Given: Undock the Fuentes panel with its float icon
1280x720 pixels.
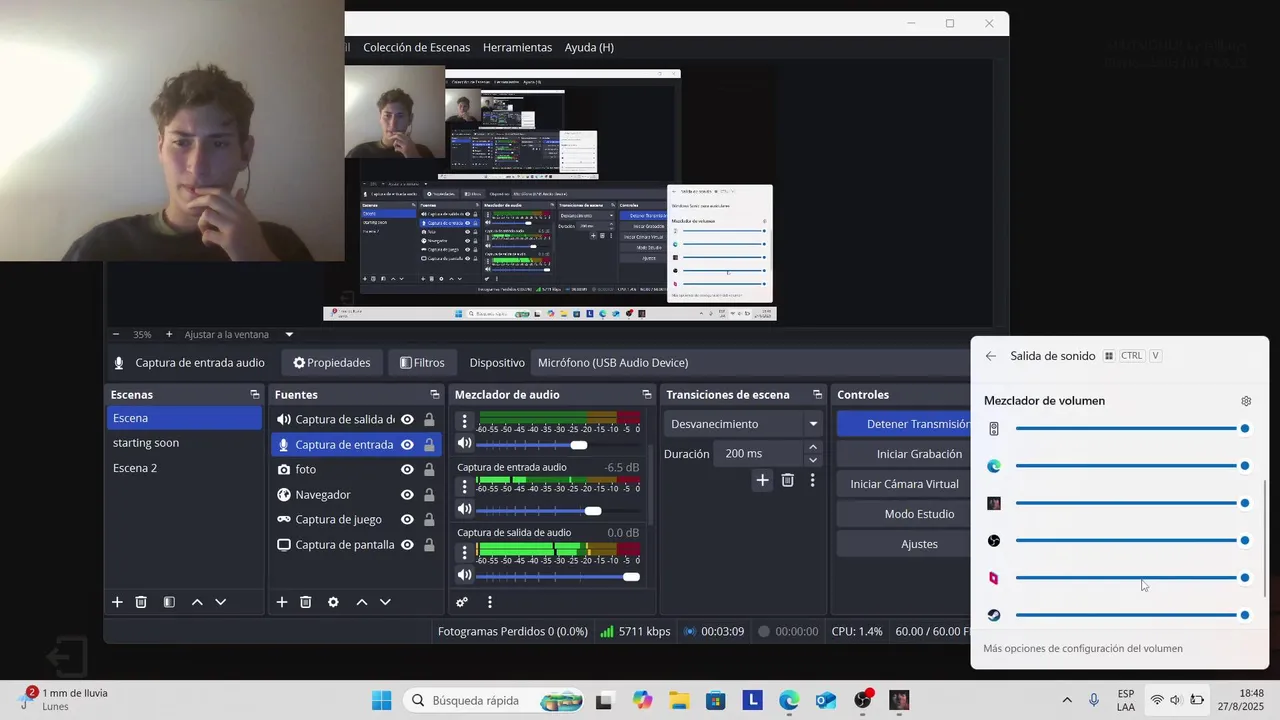Looking at the screenshot, I should click(x=434, y=395).
